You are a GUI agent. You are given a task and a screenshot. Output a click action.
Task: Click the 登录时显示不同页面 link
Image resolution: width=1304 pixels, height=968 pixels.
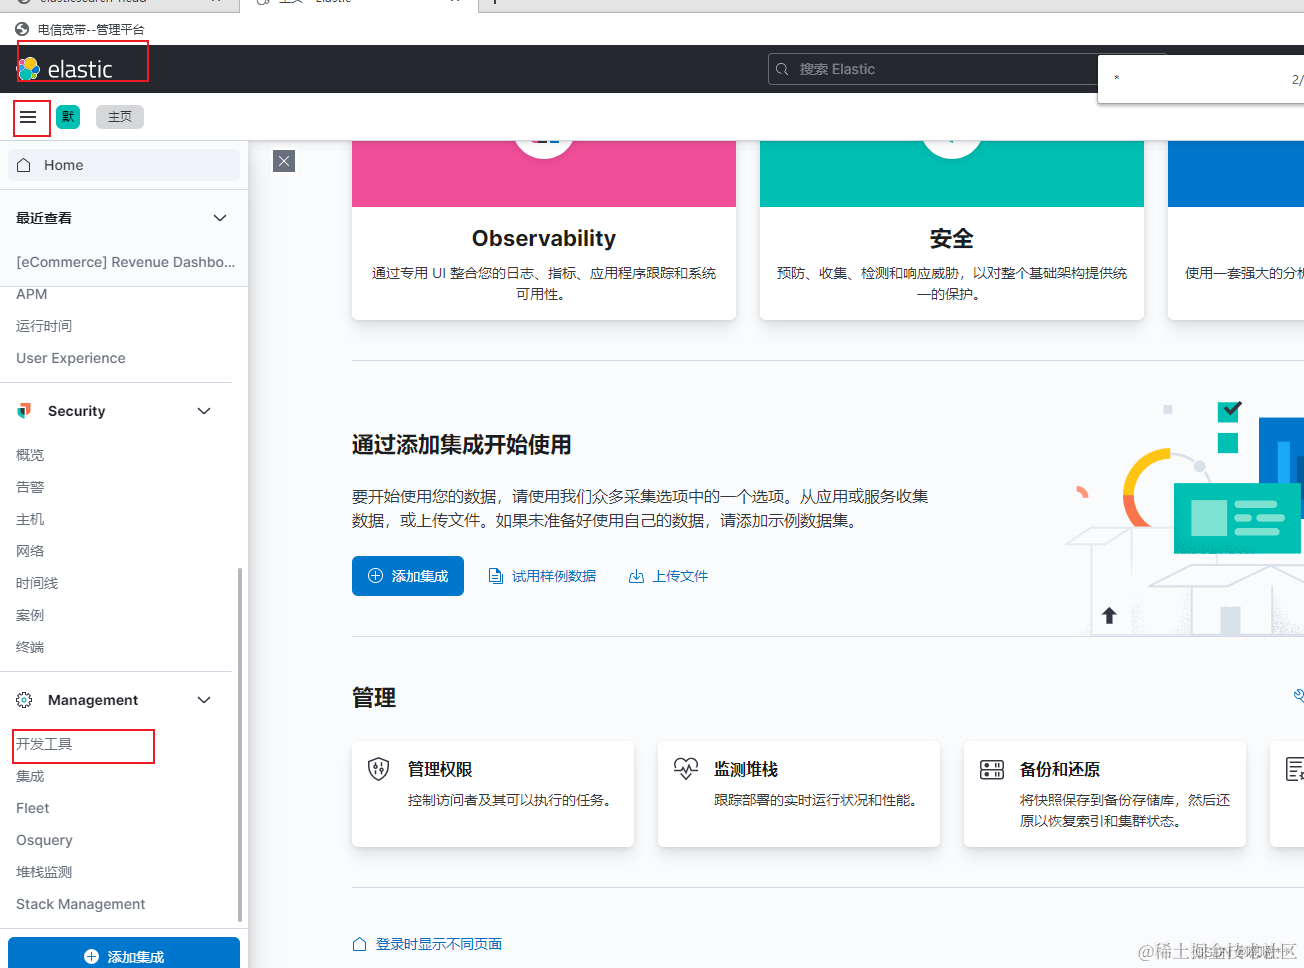point(440,943)
